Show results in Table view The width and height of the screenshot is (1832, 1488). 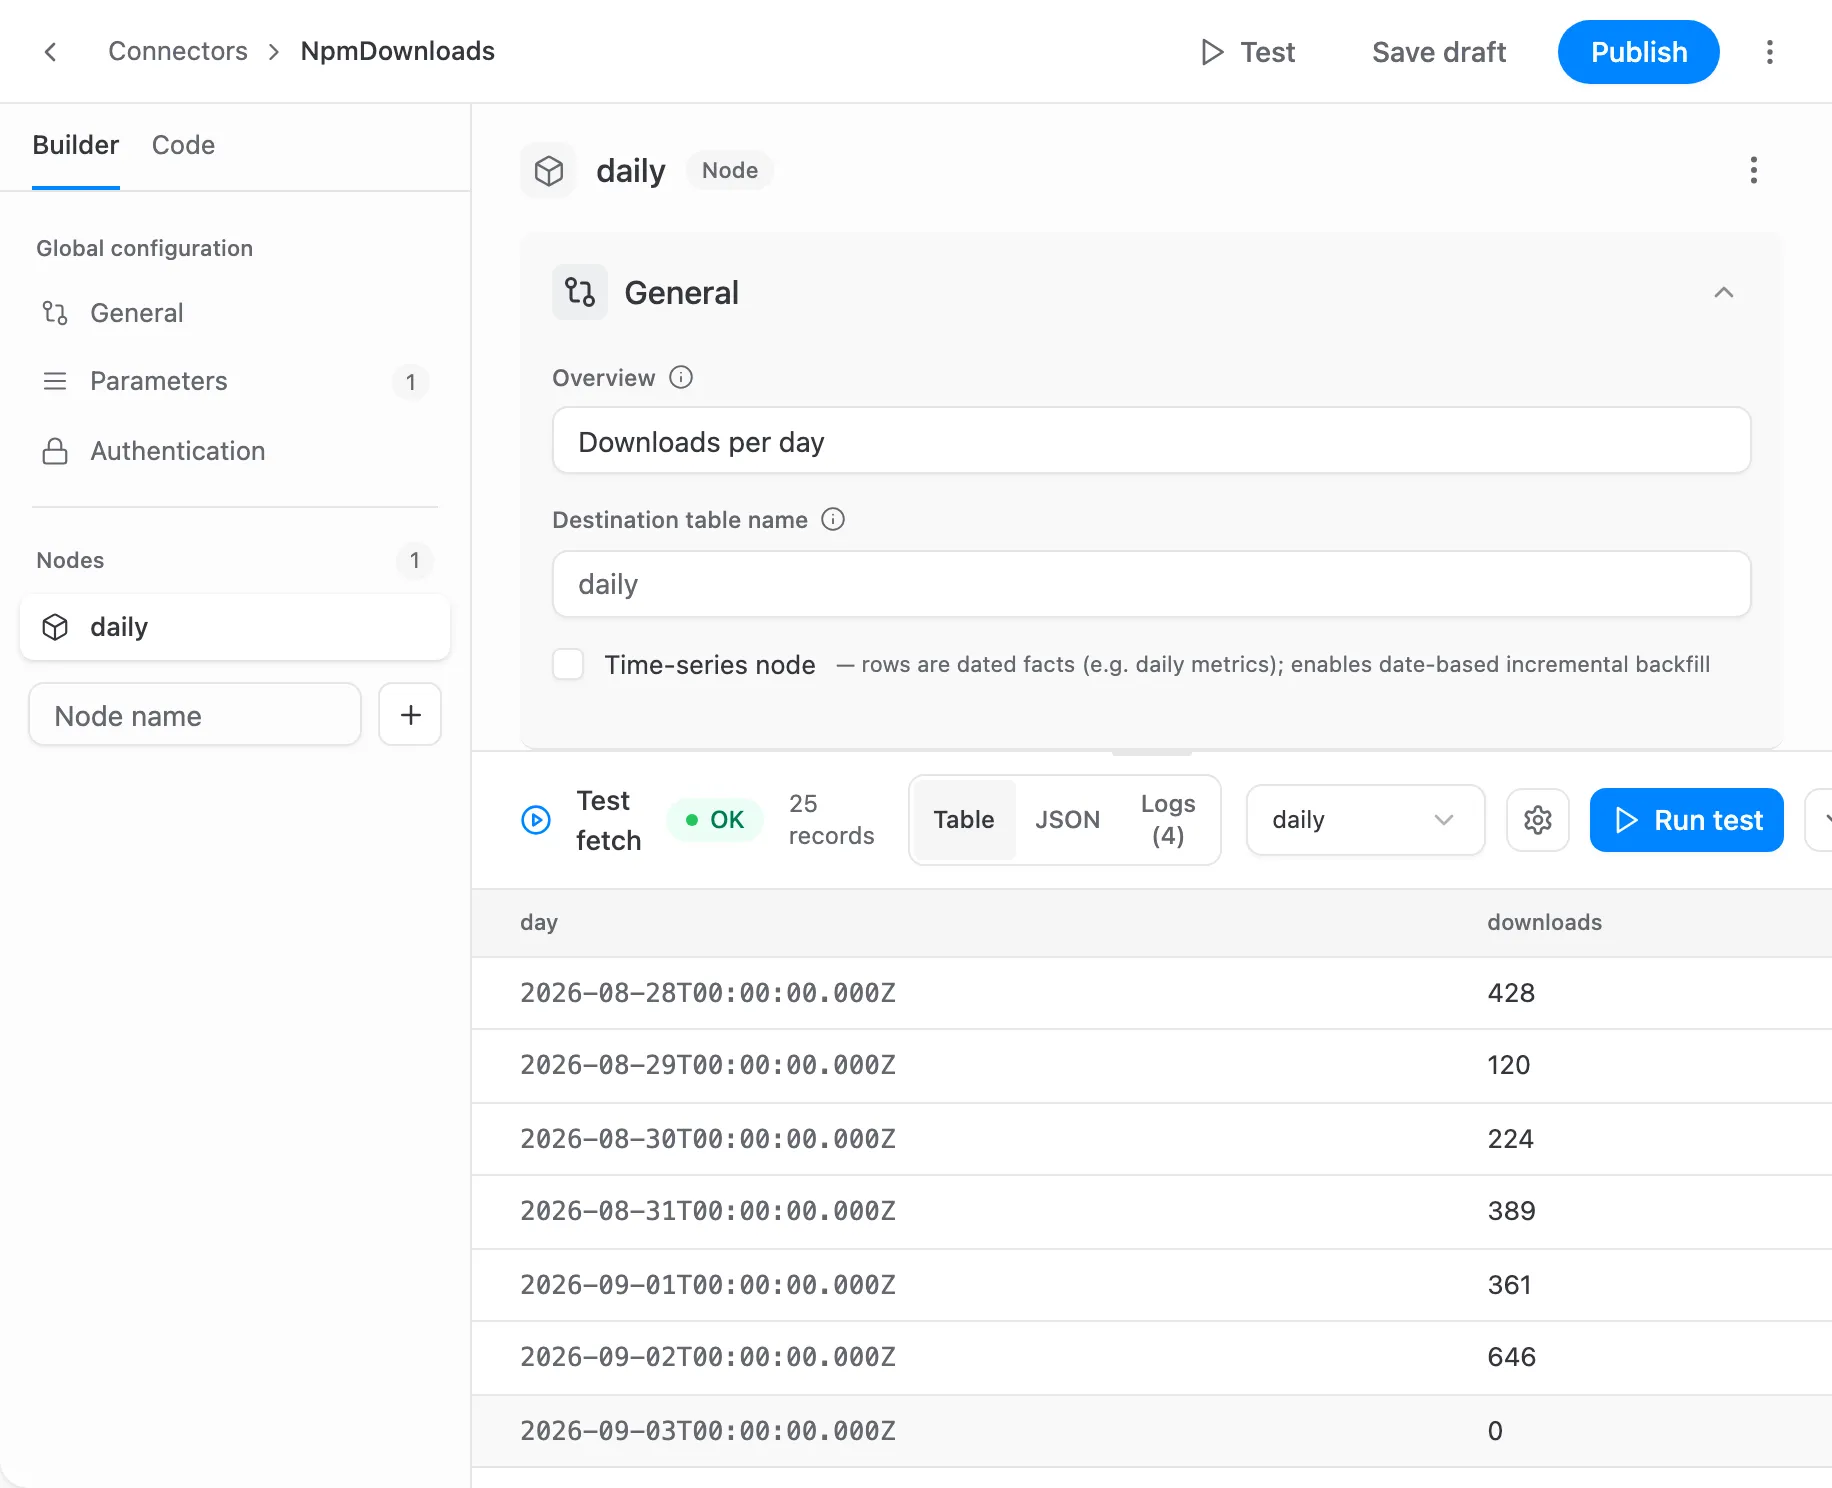click(963, 820)
